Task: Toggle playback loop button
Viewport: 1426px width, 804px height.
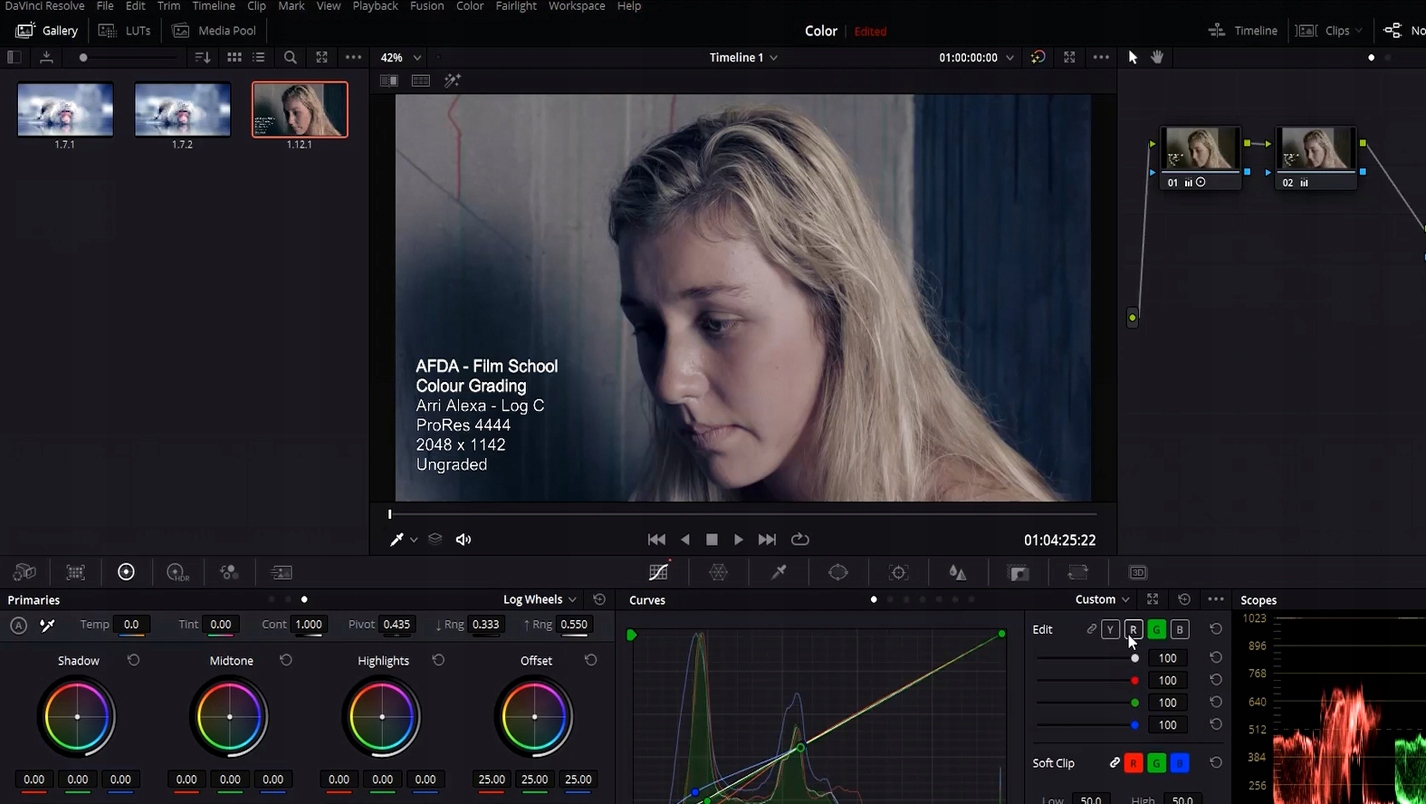Action: tap(800, 539)
